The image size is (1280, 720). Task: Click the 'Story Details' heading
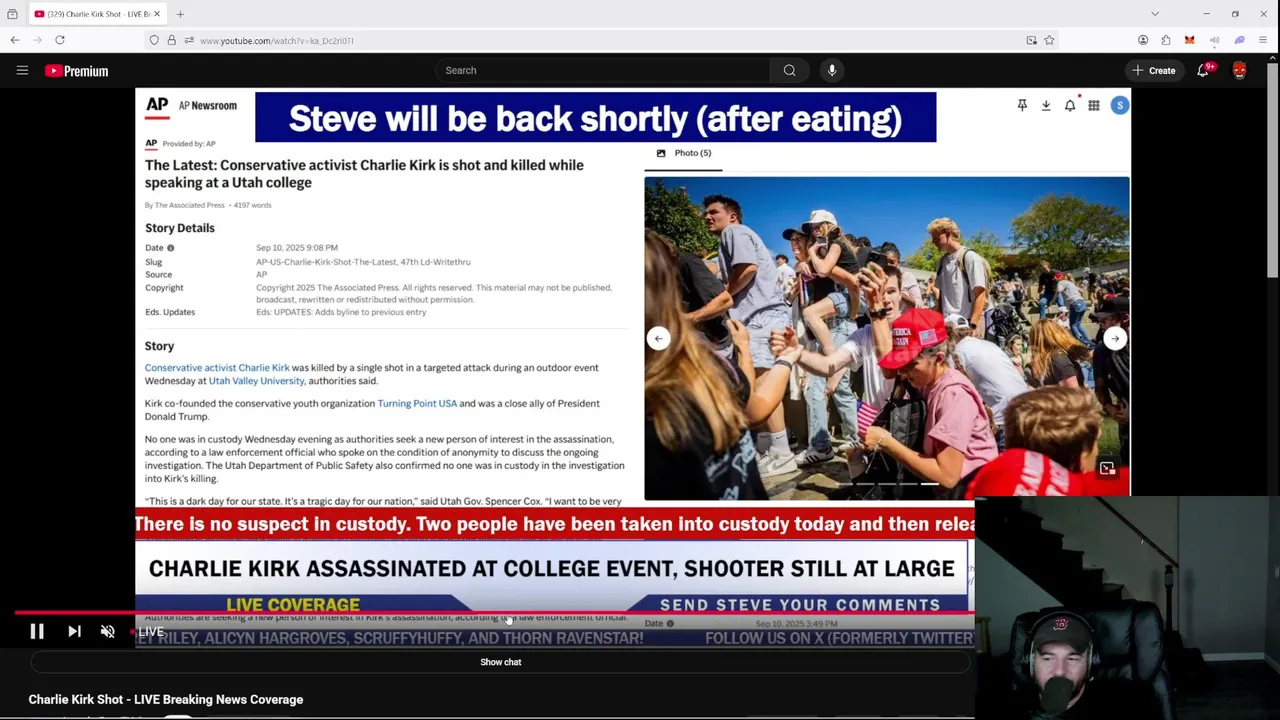(180, 228)
